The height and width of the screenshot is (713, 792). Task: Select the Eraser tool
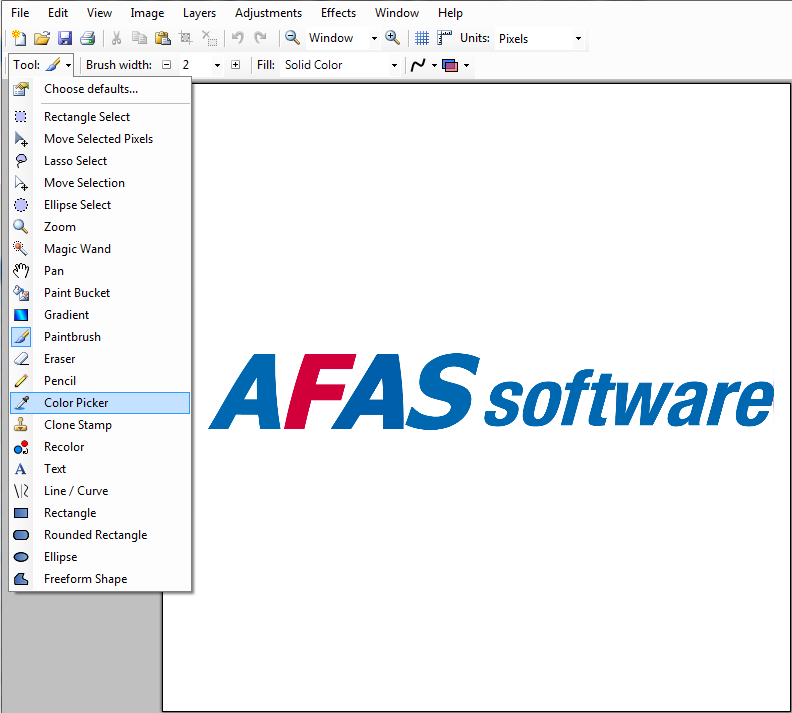[x=100, y=359]
